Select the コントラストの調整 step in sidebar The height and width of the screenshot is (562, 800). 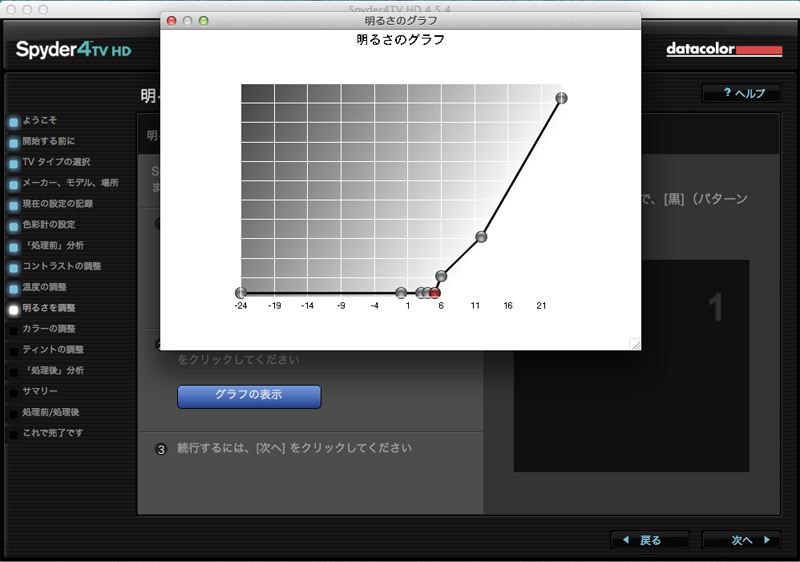coord(62,267)
